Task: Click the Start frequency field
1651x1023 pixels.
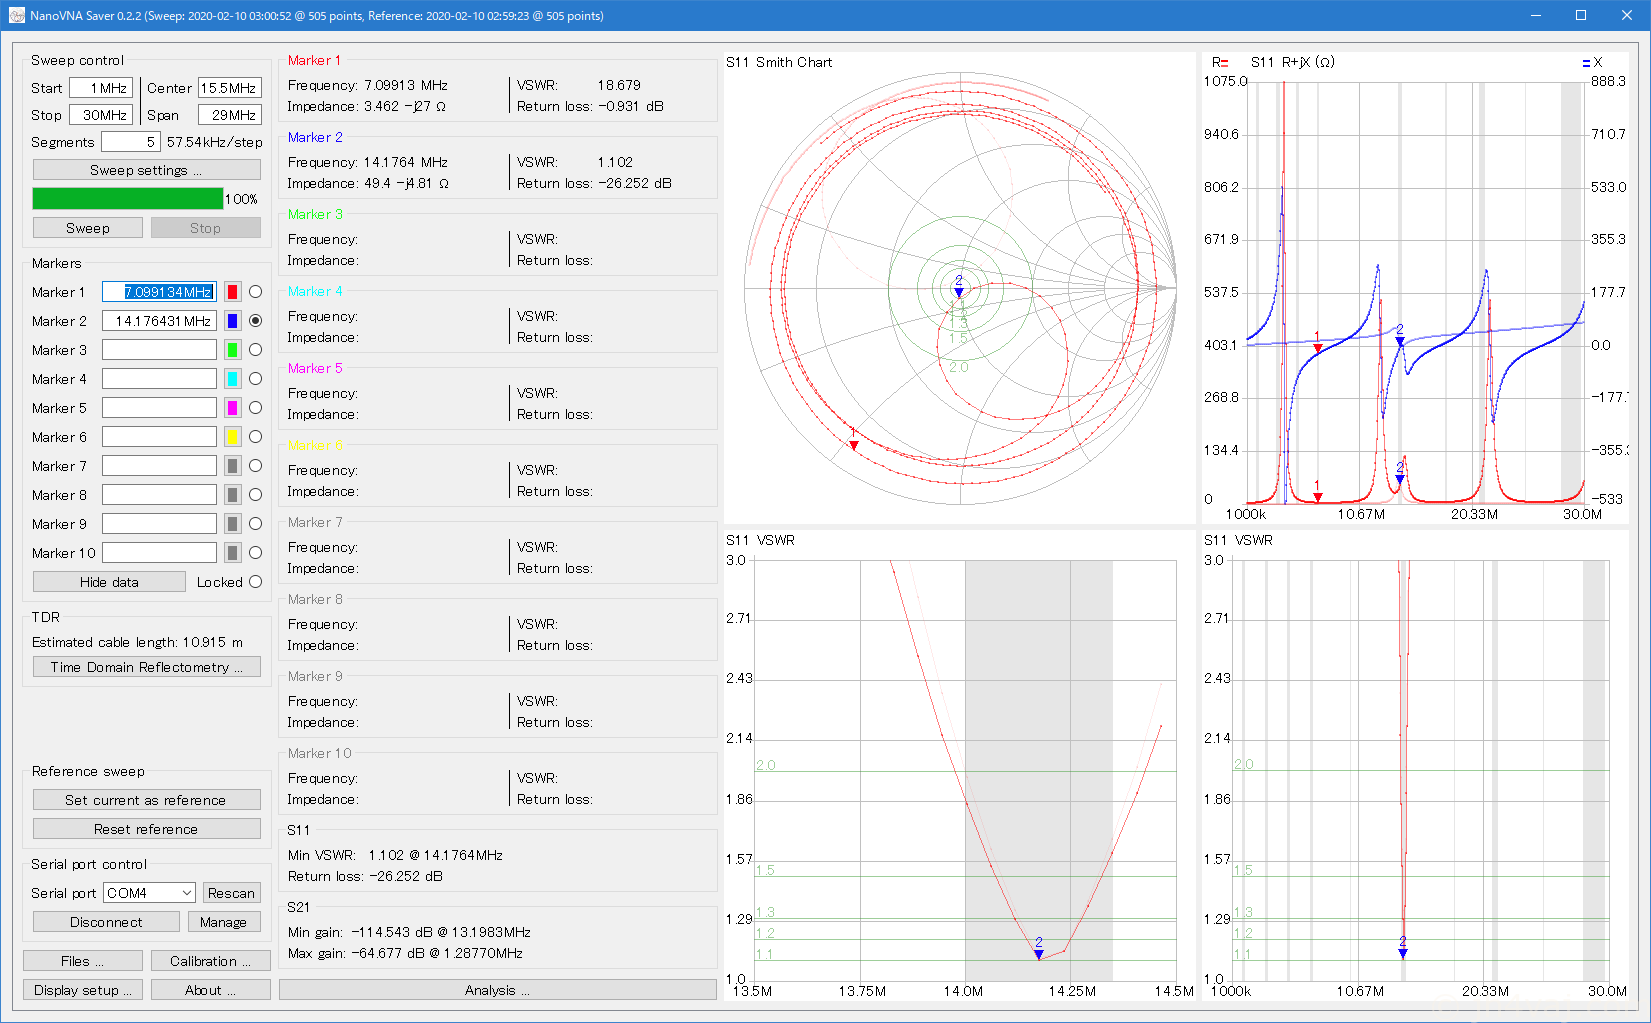Action: (100, 88)
